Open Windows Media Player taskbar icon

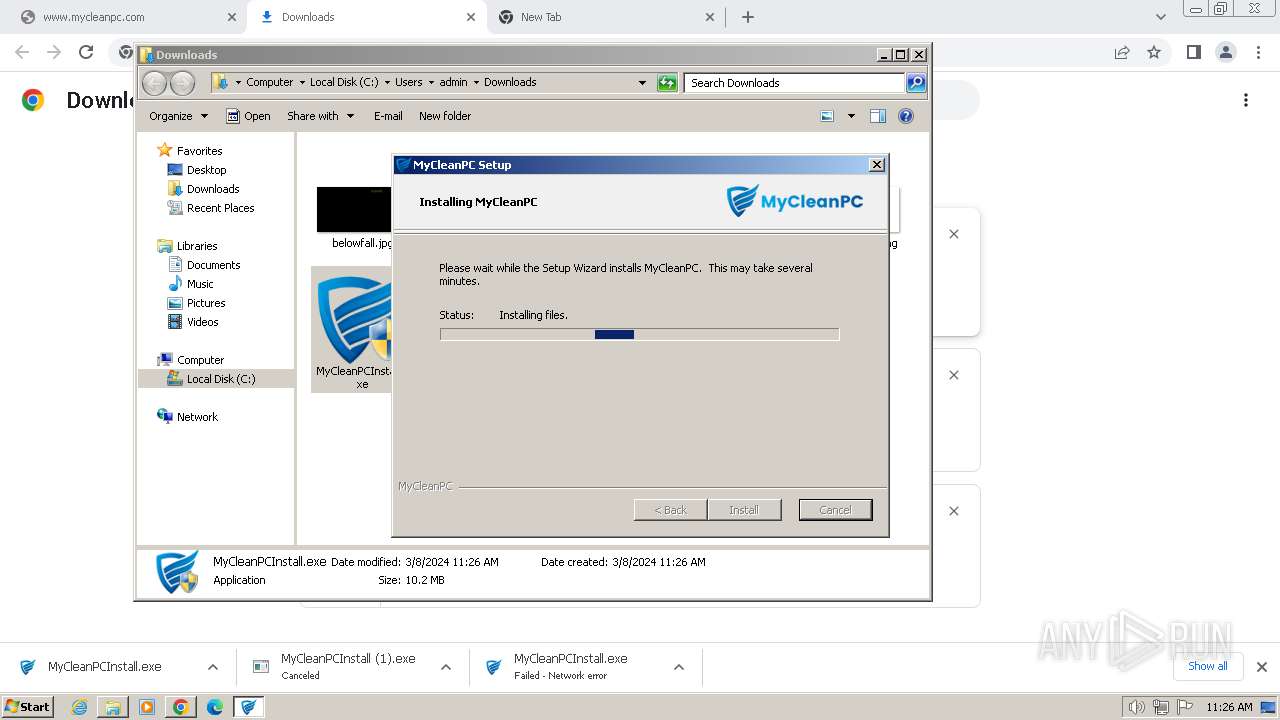point(147,707)
